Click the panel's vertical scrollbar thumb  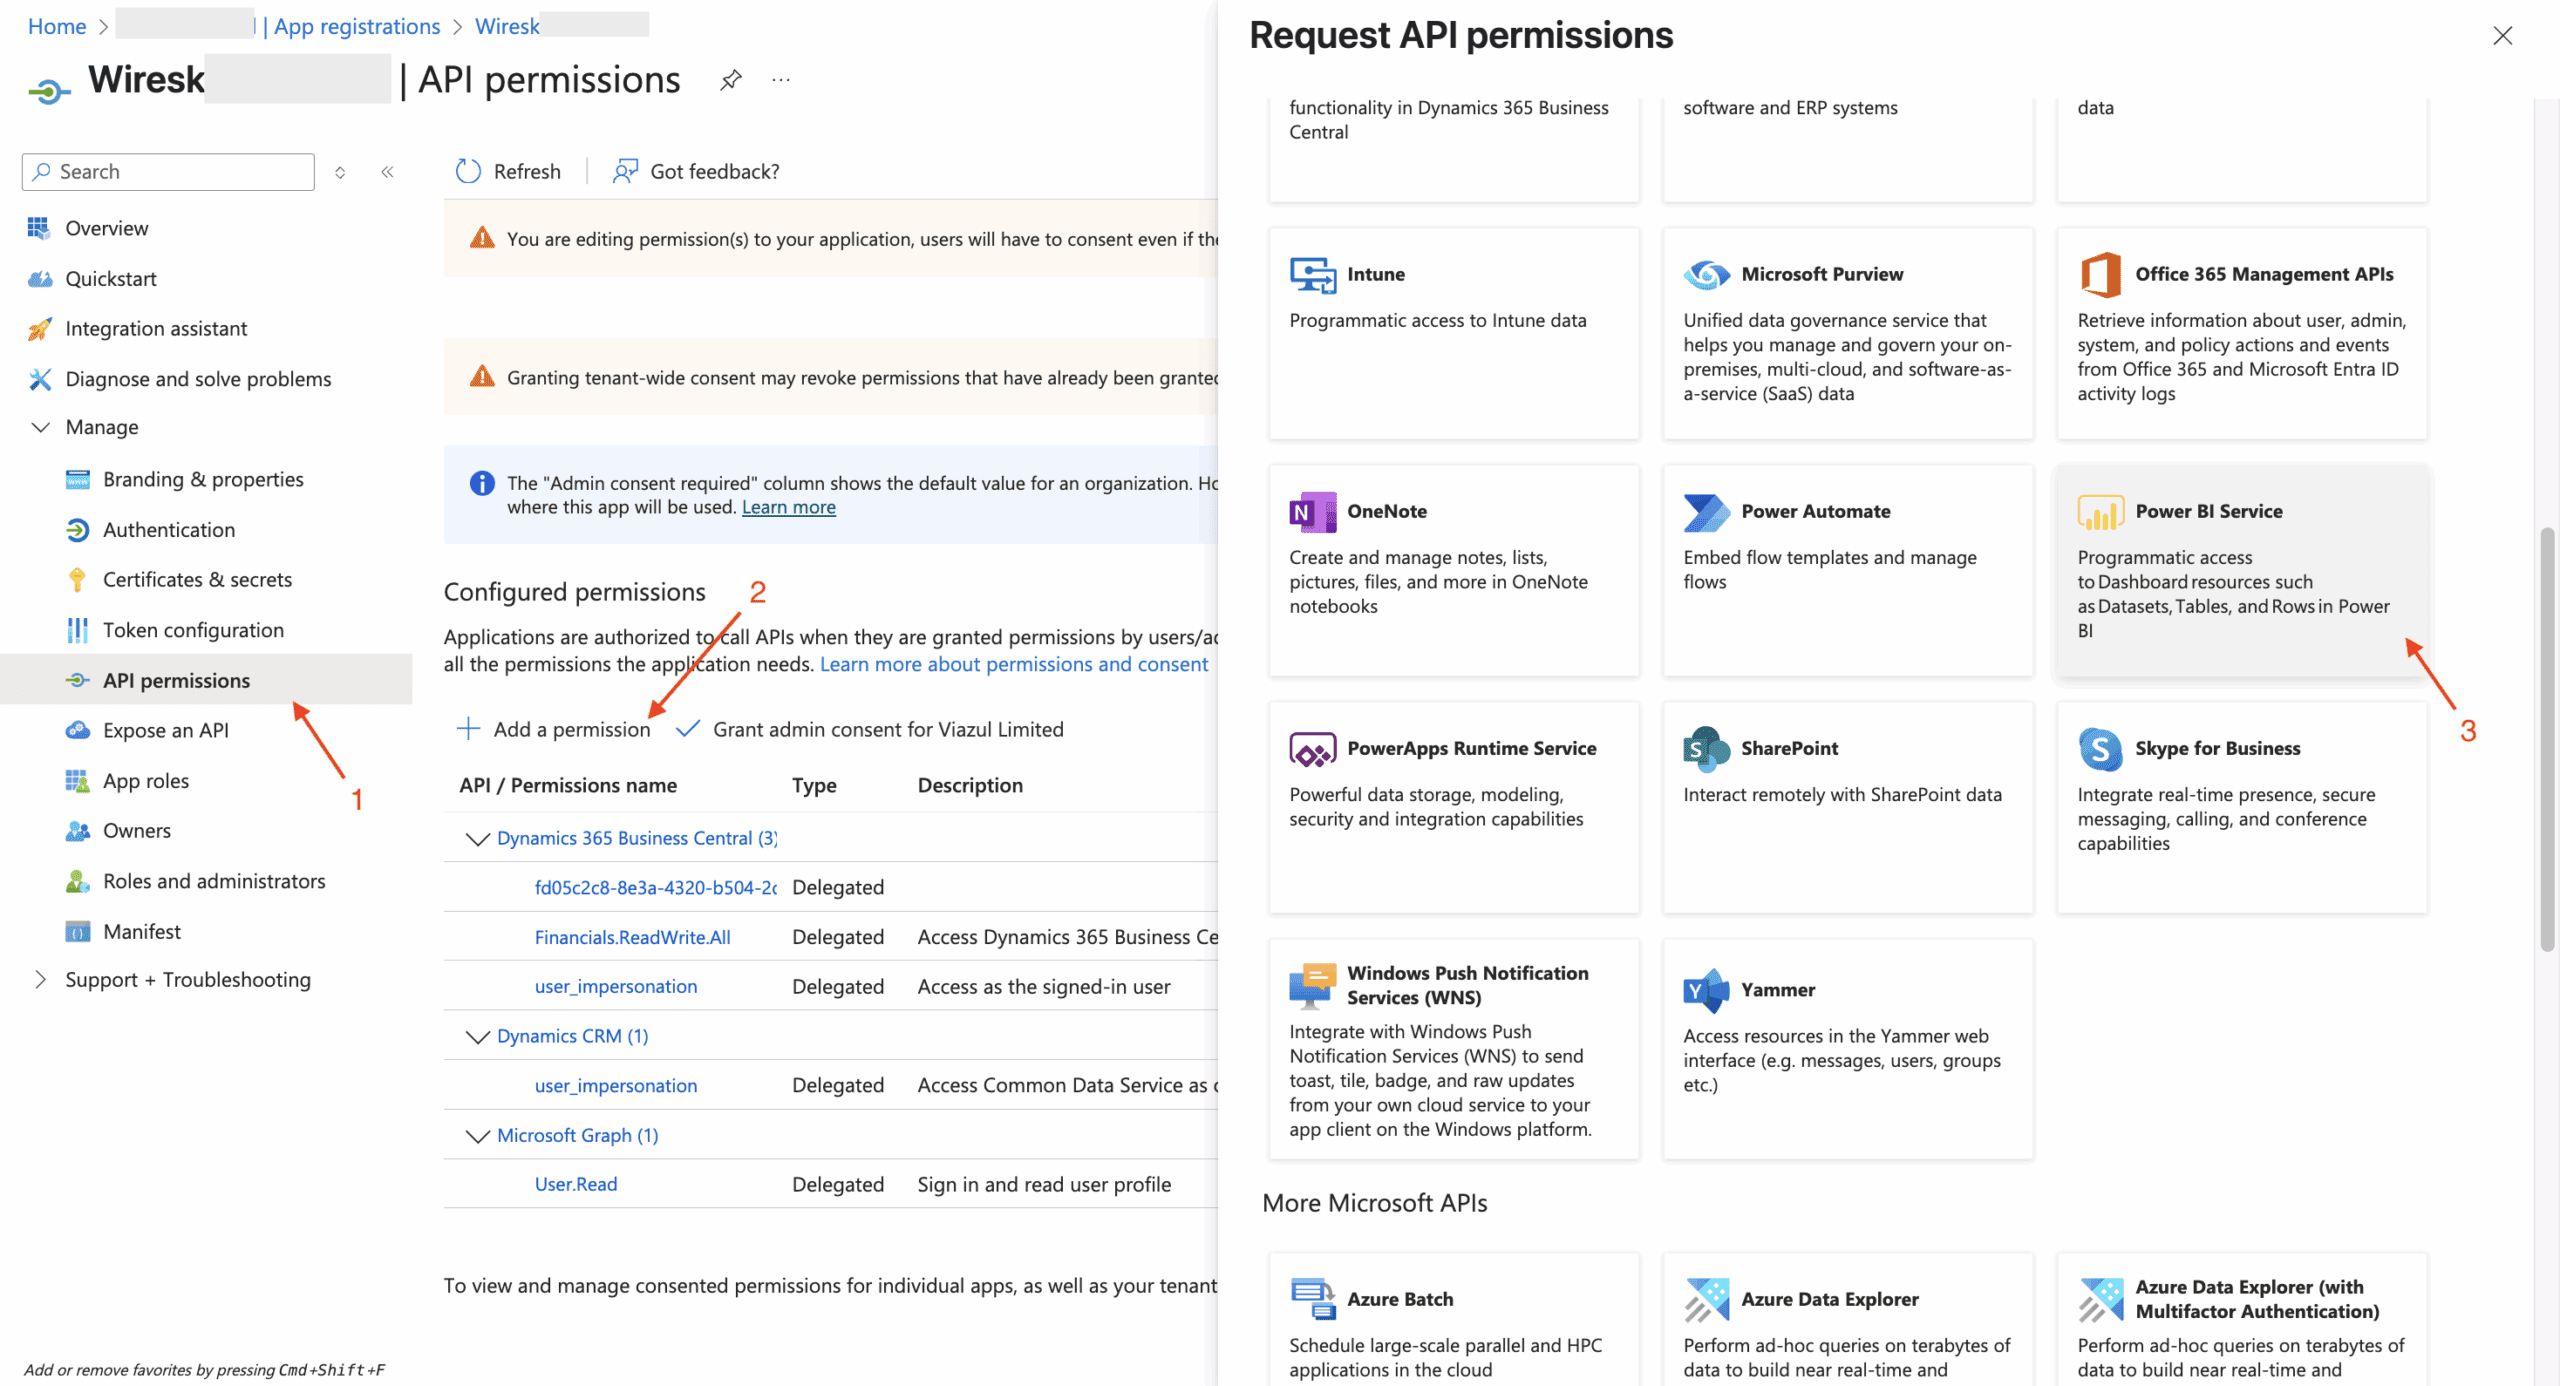(x=2547, y=740)
